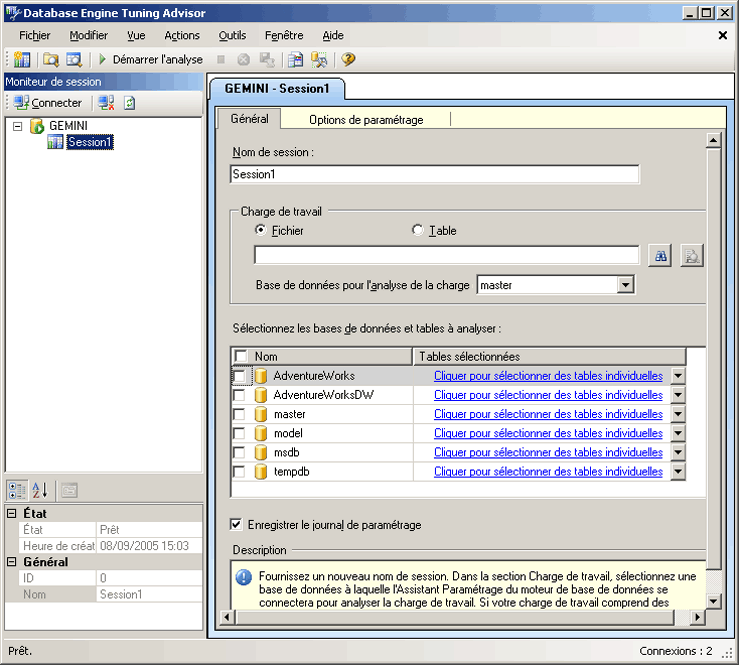Switch properties to alphabetical A-Z sort
The width and height of the screenshot is (739, 665).
40,490
